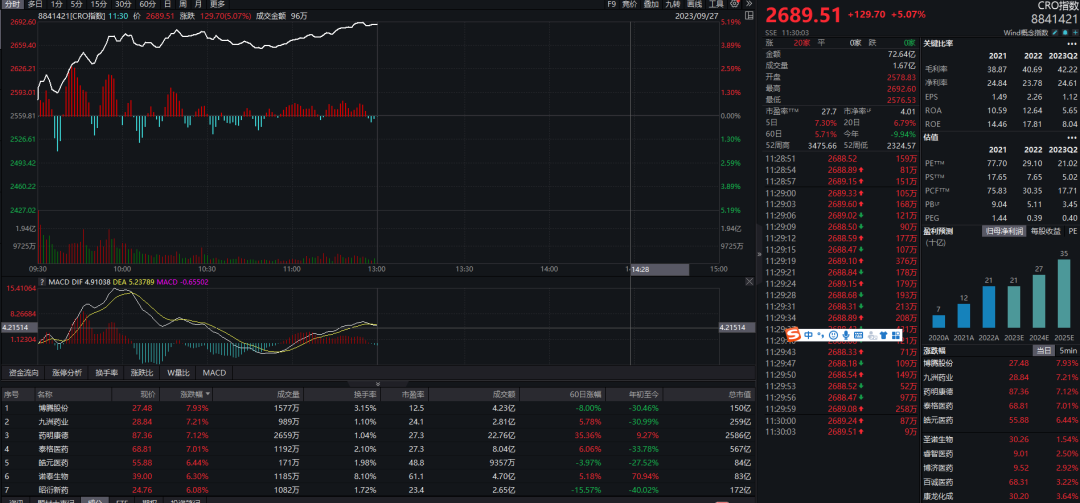Switch to the 1分 minute chart

point(57,4)
